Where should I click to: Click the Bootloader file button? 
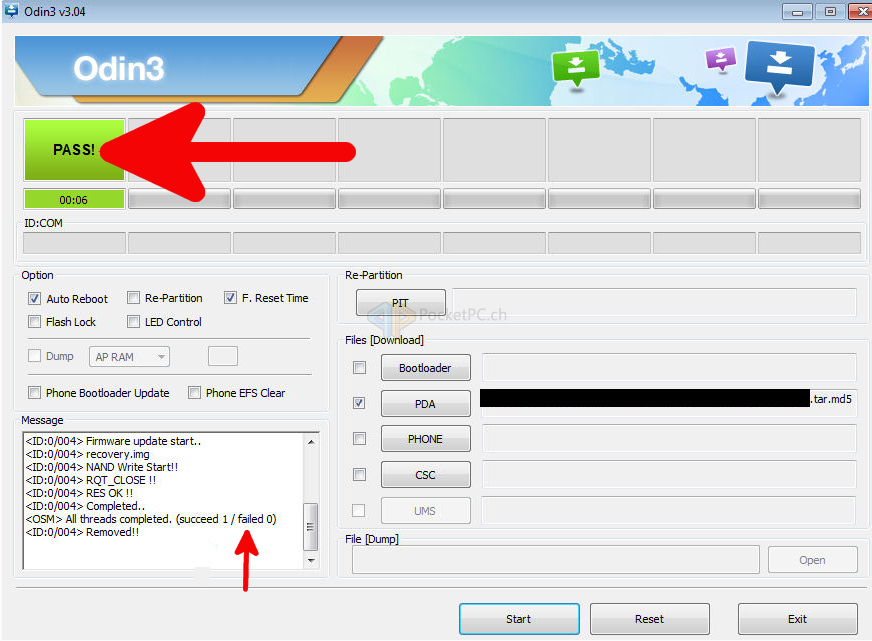coord(425,367)
